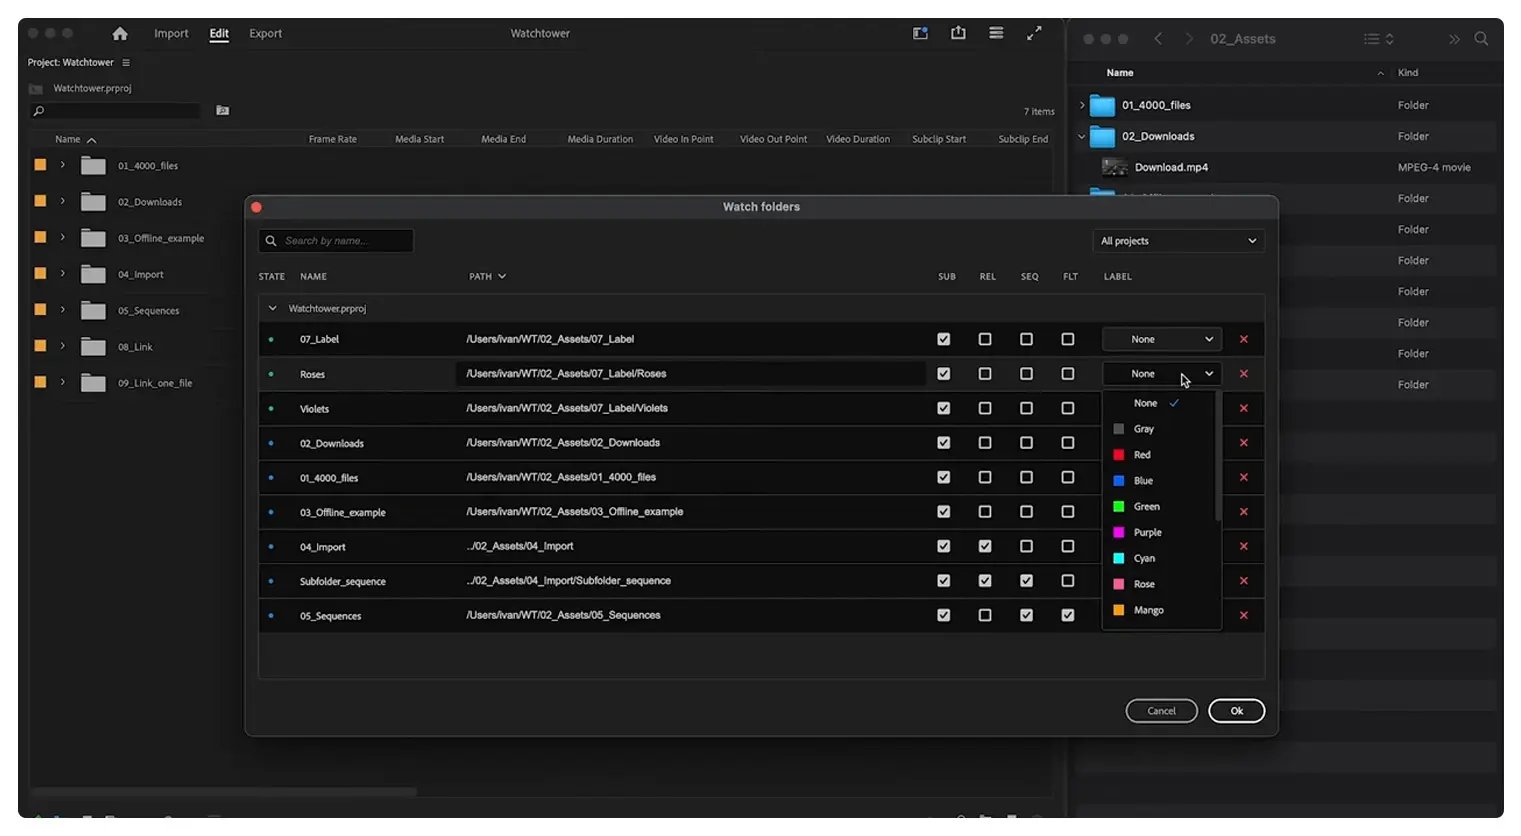Uncheck SUB checkbox for 02_Downloads row

pos(943,443)
